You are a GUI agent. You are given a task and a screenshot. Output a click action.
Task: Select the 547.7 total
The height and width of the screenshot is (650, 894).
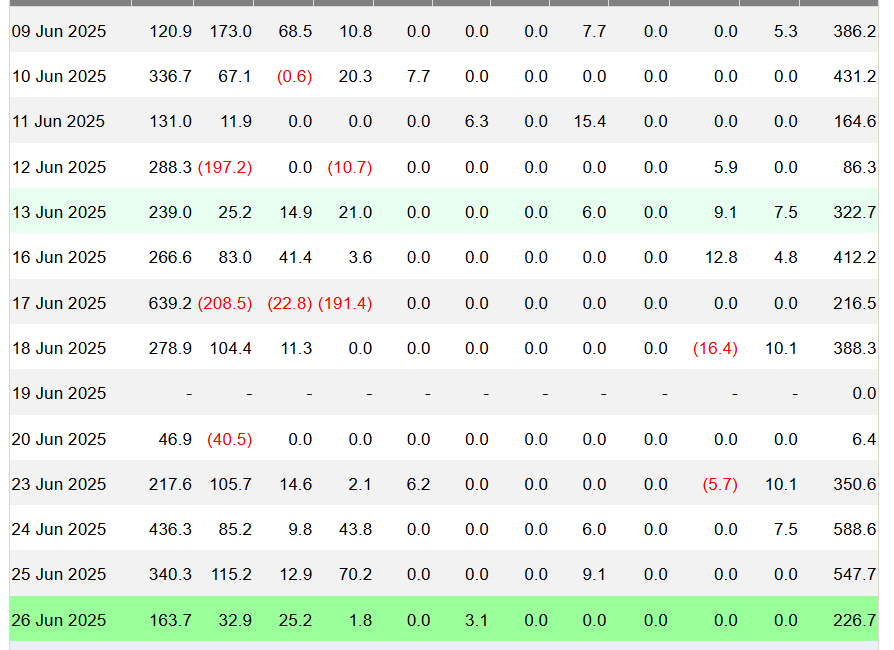[x=855, y=574]
